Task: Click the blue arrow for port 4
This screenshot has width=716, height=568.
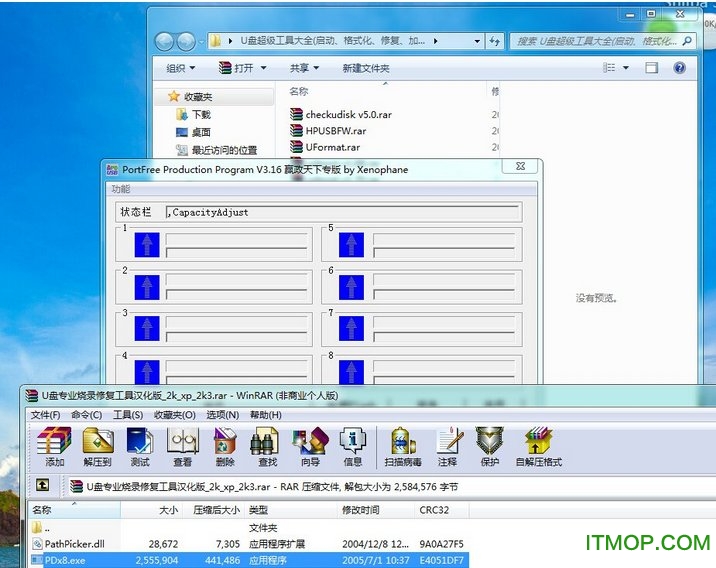Action: (x=147, y=371)
